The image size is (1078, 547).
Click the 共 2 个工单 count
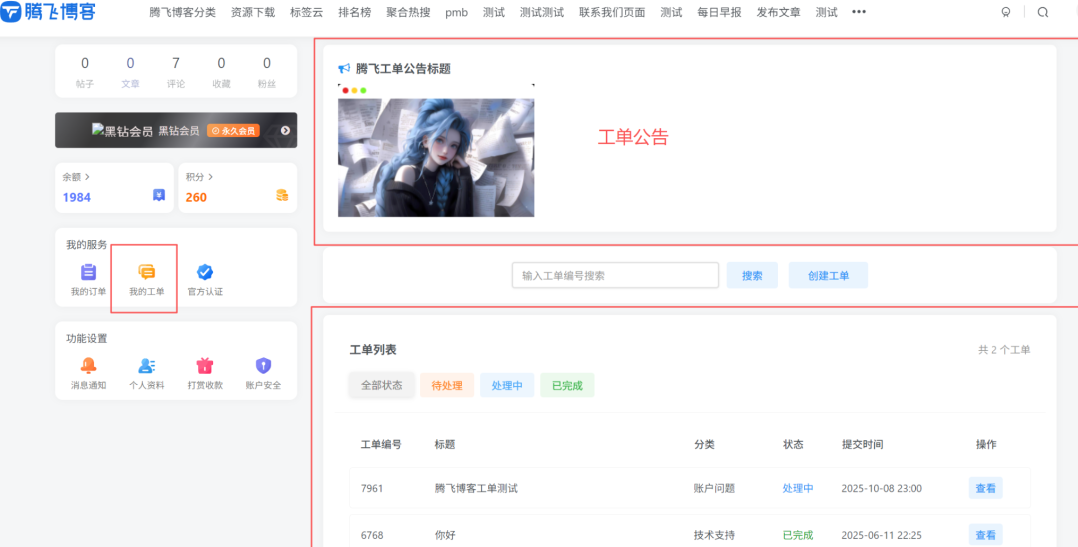[x=1004, y=350]
